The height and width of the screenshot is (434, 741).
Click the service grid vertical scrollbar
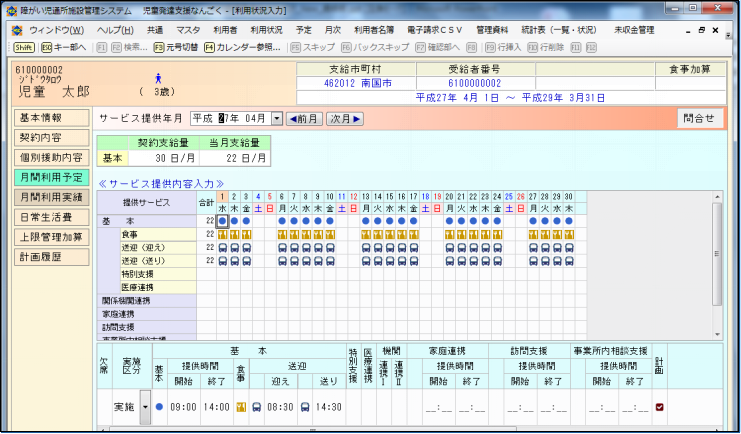click(x=716, y=250)
